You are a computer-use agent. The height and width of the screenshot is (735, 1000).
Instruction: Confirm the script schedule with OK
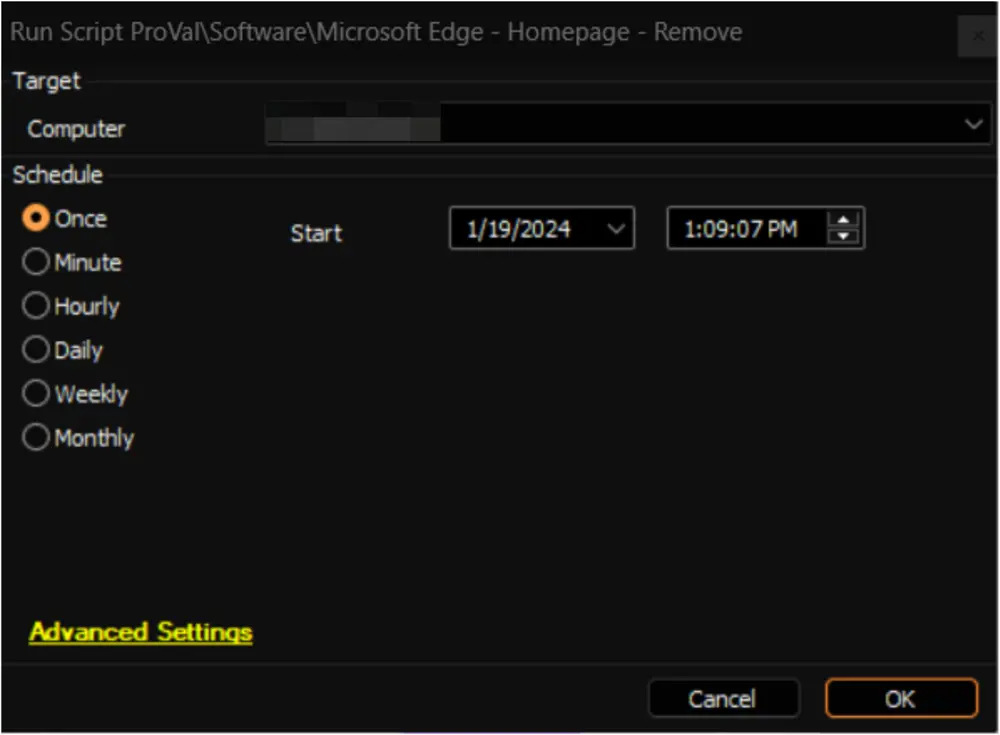coord(901,699)
